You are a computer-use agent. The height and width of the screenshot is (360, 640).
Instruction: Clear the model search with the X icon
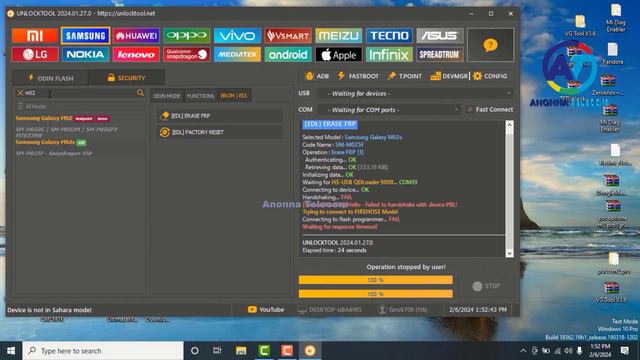click(20, 93)
